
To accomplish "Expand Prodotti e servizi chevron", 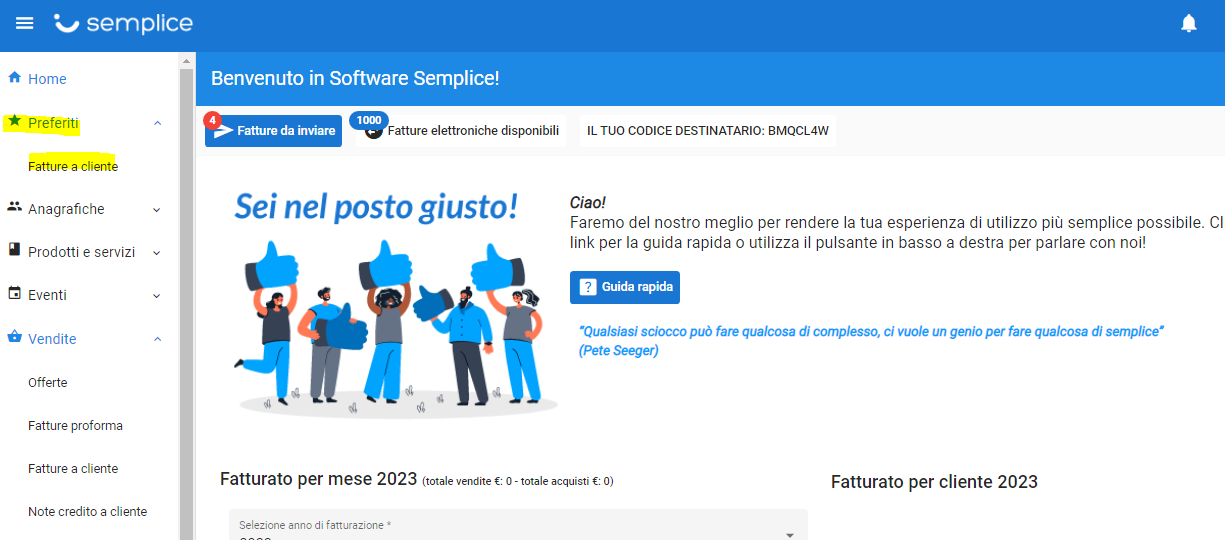I will tap(157, 253).
